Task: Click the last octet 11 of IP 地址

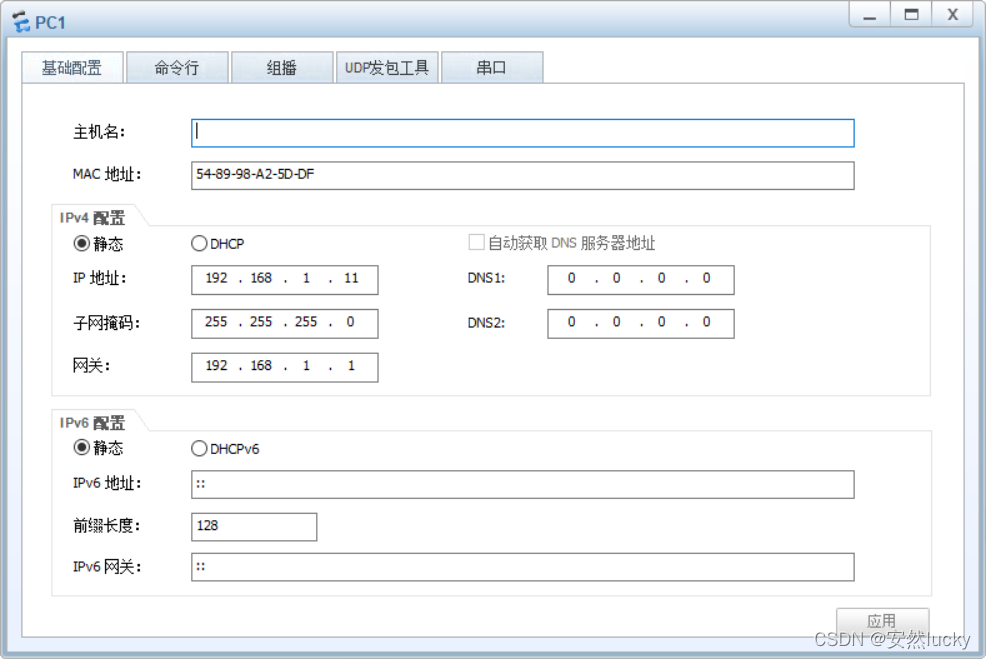Action: tap(351, 279)
